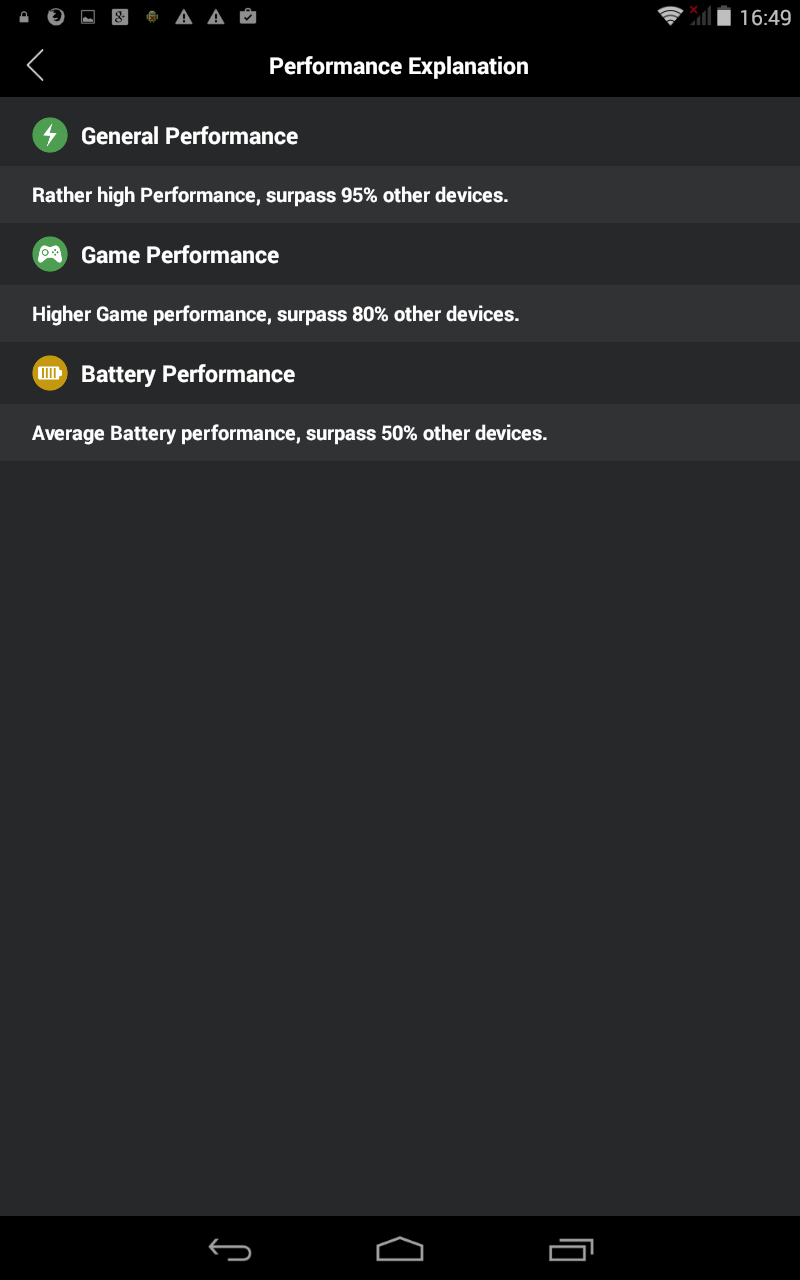The height and width of the screenshot is (1280, 800).
Task: Select the Game Performance heading
Action: (x=180, y=255)
